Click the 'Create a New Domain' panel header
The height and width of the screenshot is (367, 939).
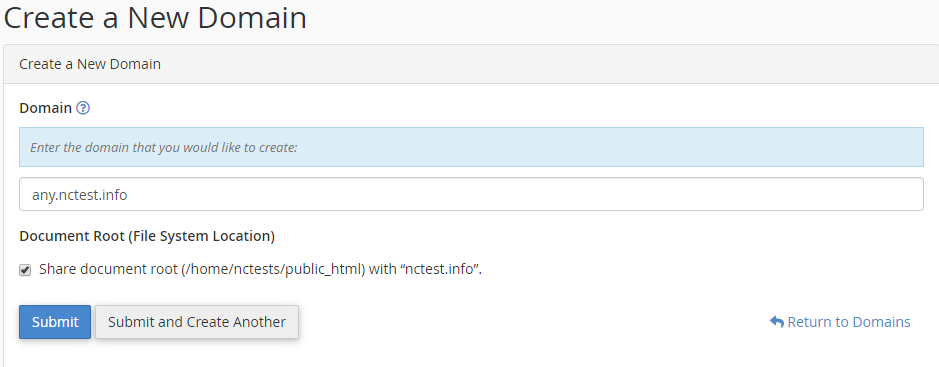[x=471, y=64]
